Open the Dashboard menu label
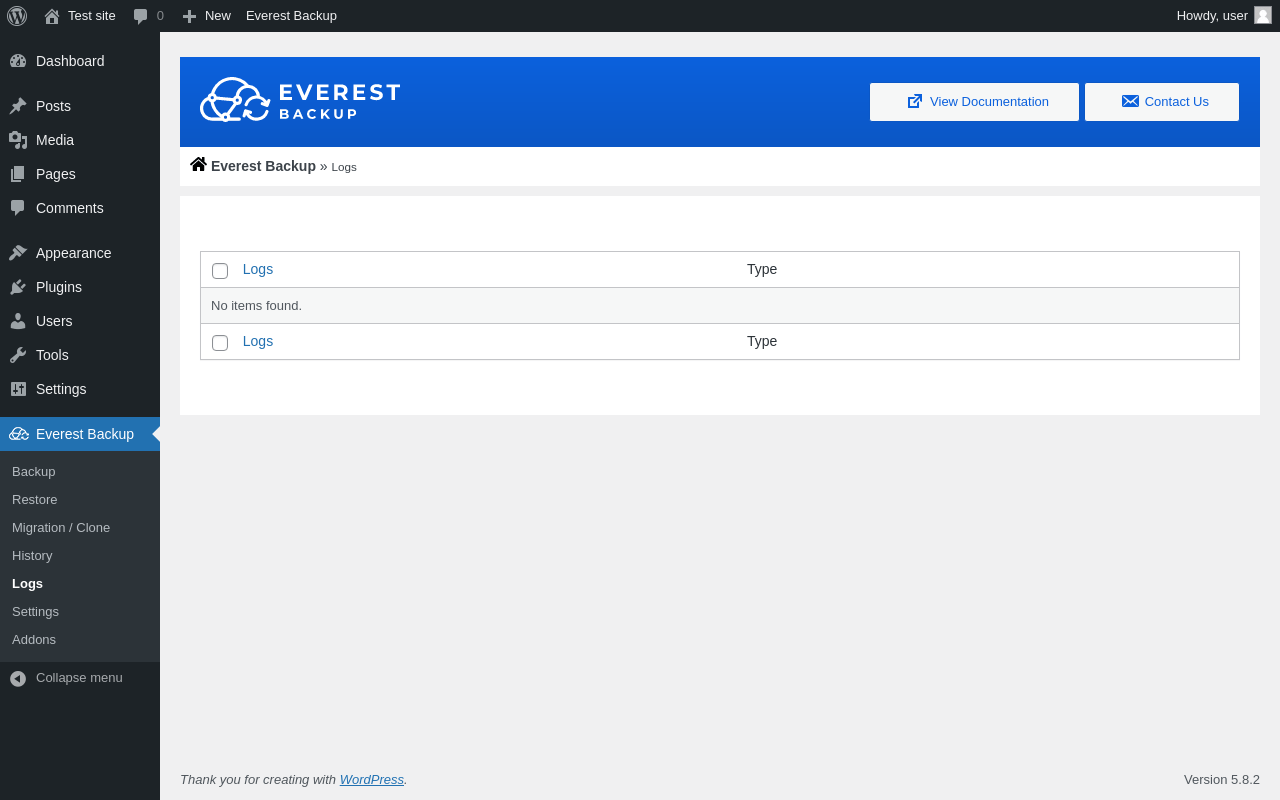 click(70, 61)
